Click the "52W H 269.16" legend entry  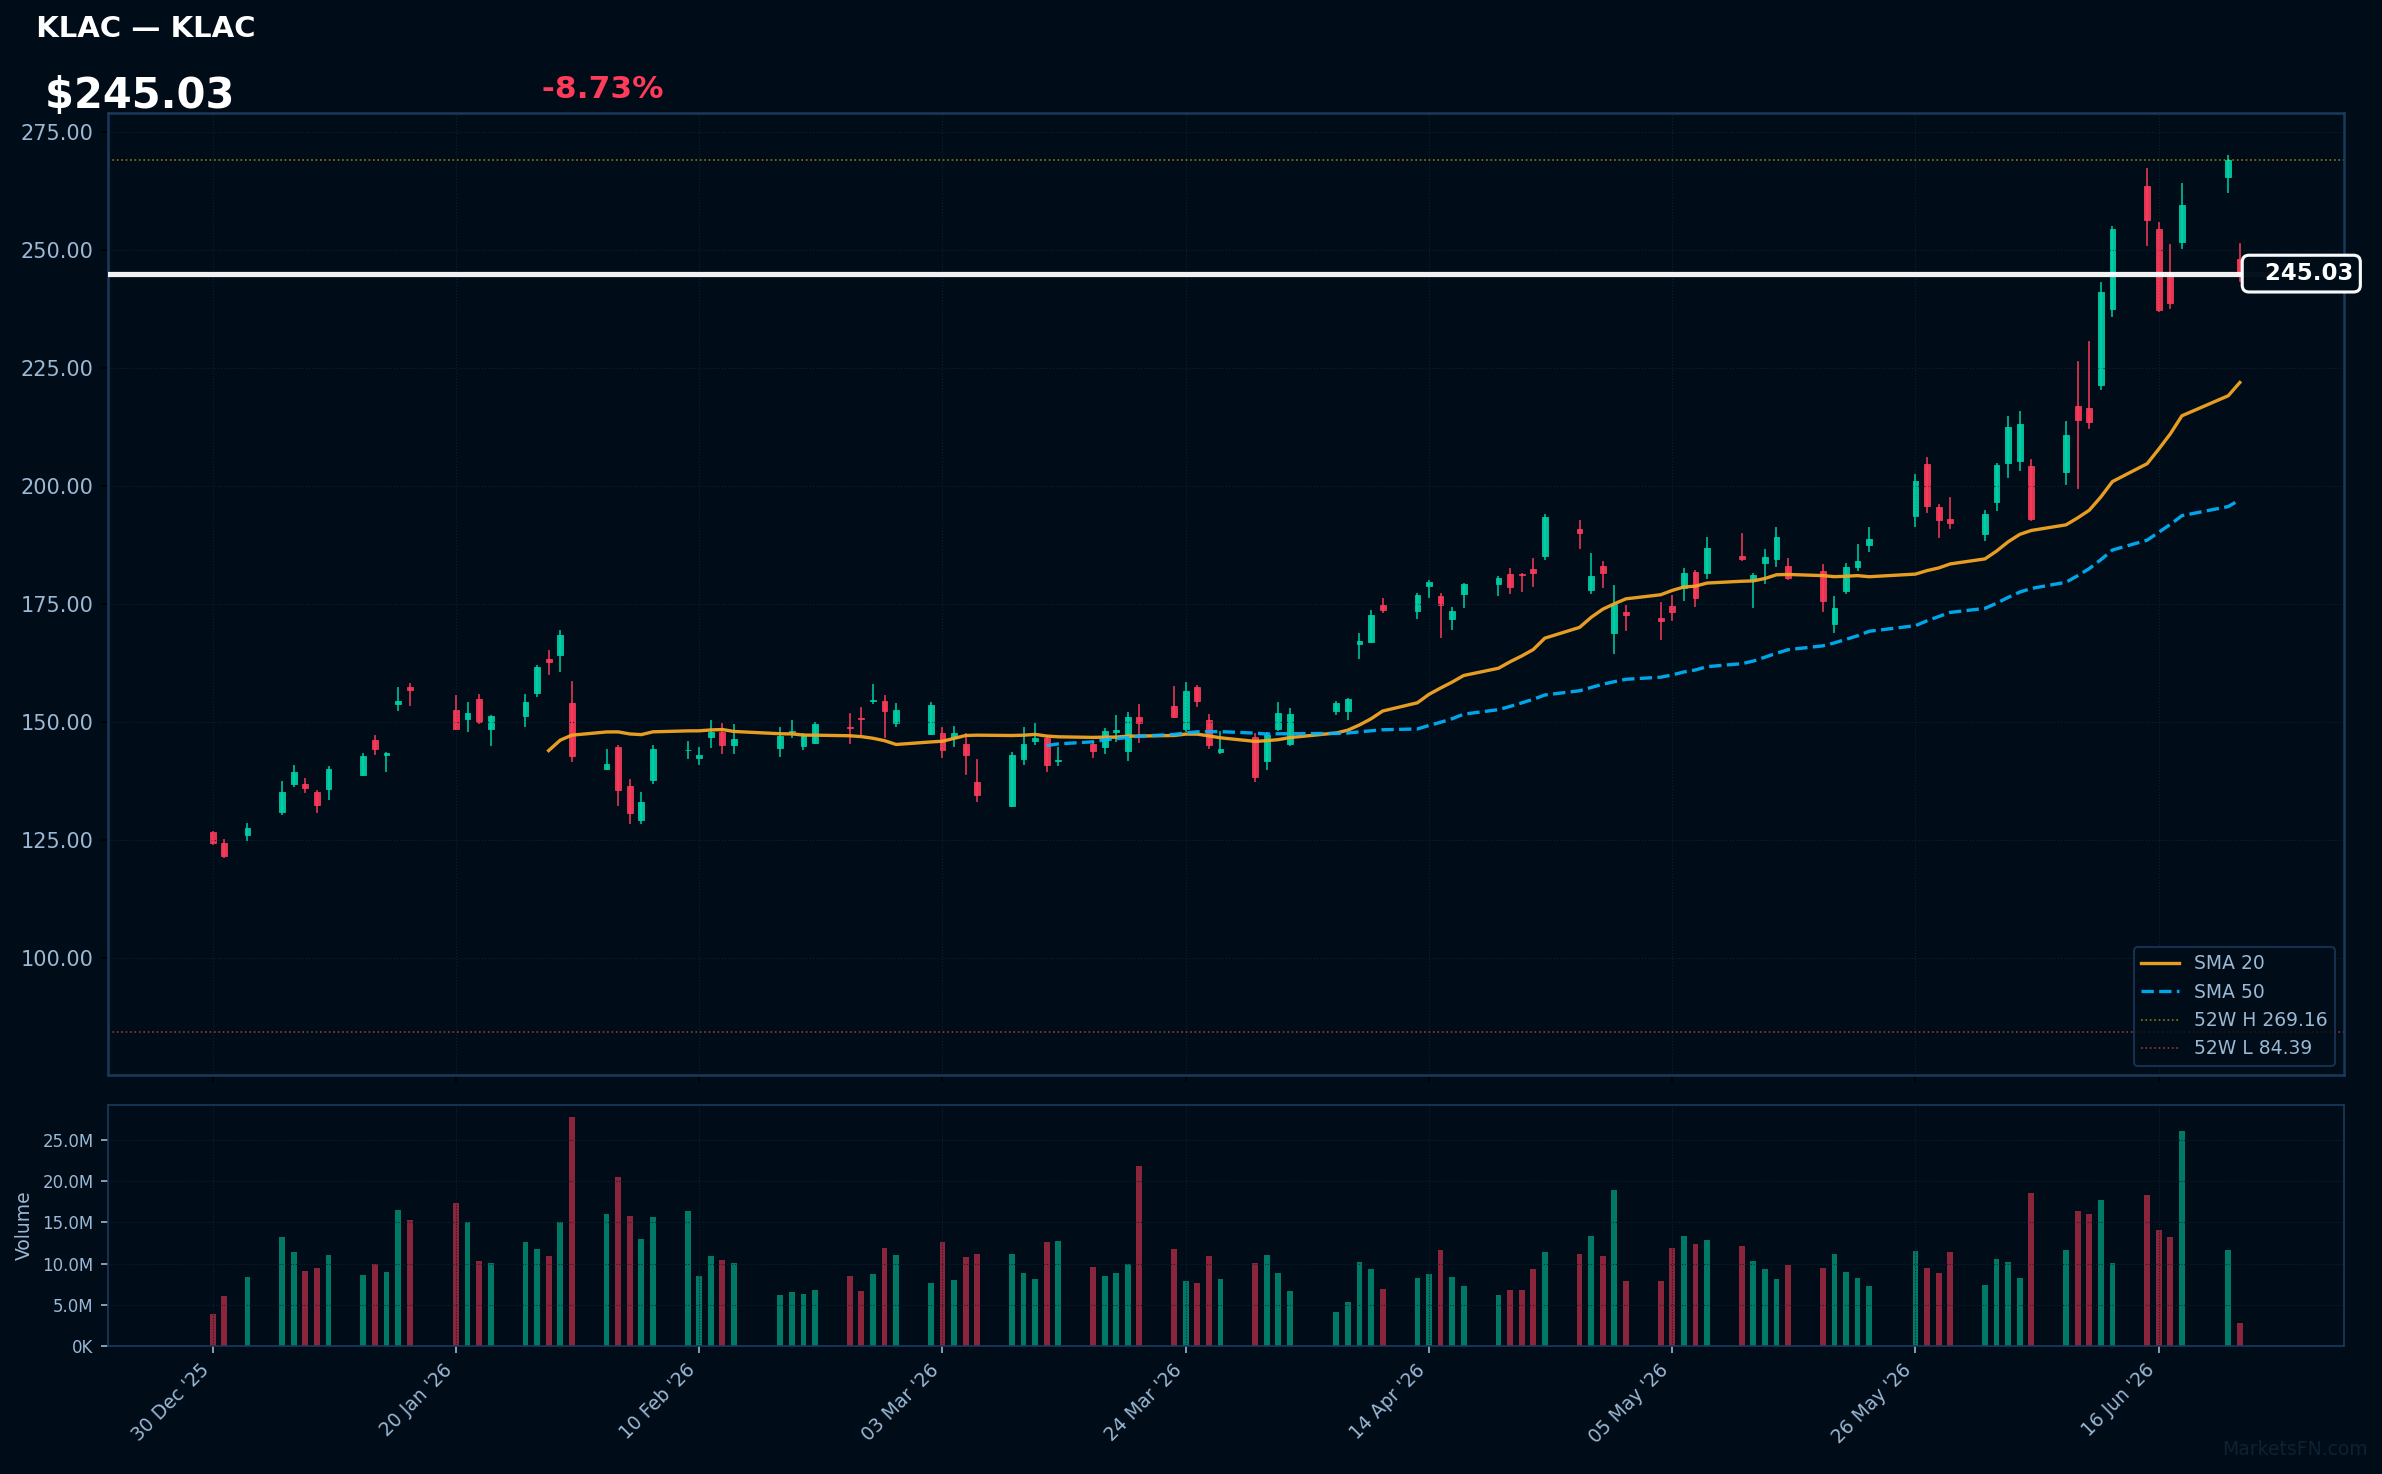2234,1020
